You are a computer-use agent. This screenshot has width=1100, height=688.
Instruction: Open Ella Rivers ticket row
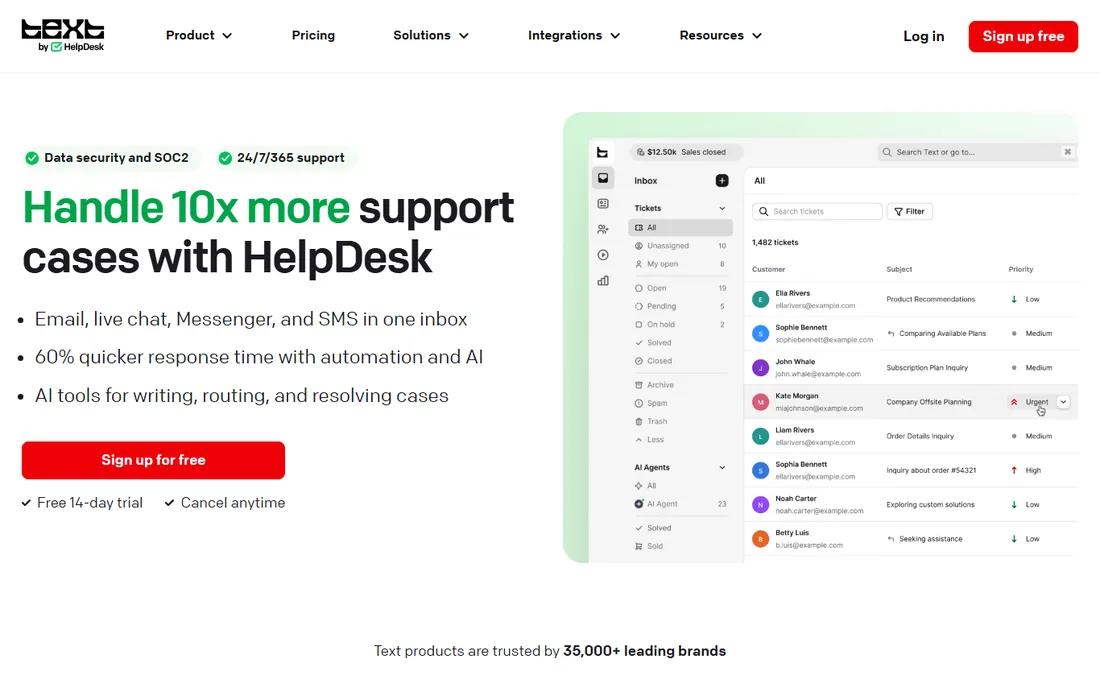[x=911, y=299]
